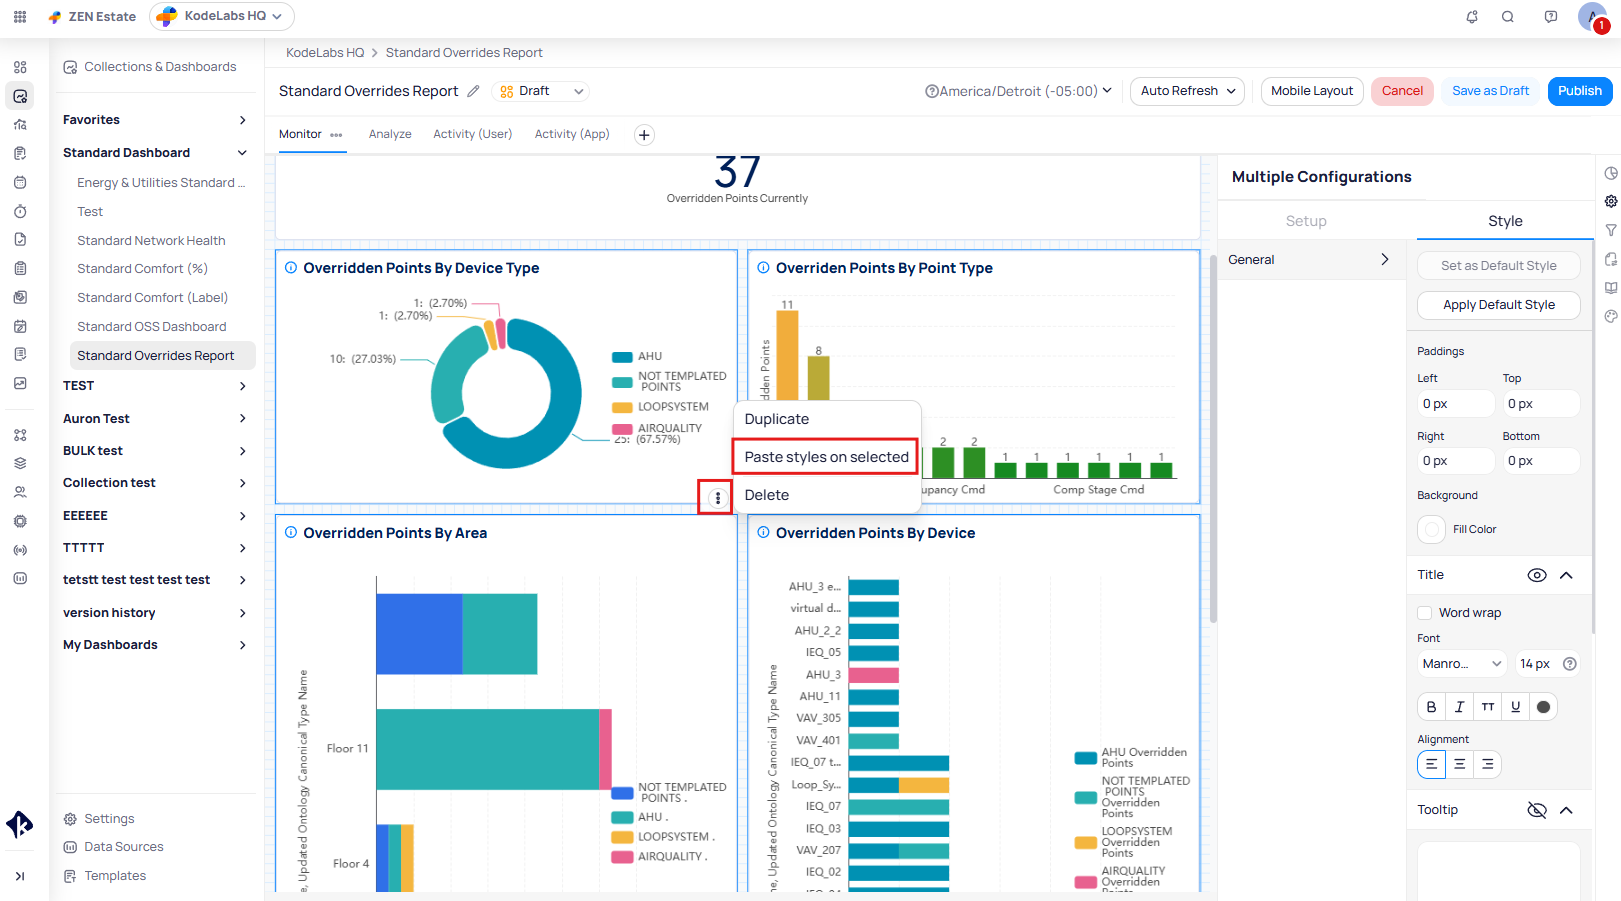Image resolution: width=1621 pixels, height=901 pixels.
Task: Pick the background Fill Color swatch
Action: pos(1432,529)
